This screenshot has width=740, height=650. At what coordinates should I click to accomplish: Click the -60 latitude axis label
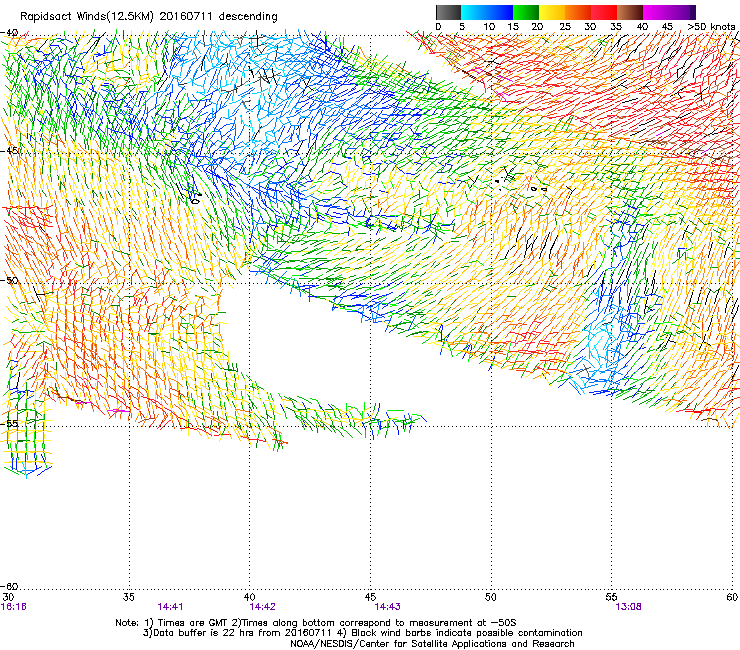9,586
